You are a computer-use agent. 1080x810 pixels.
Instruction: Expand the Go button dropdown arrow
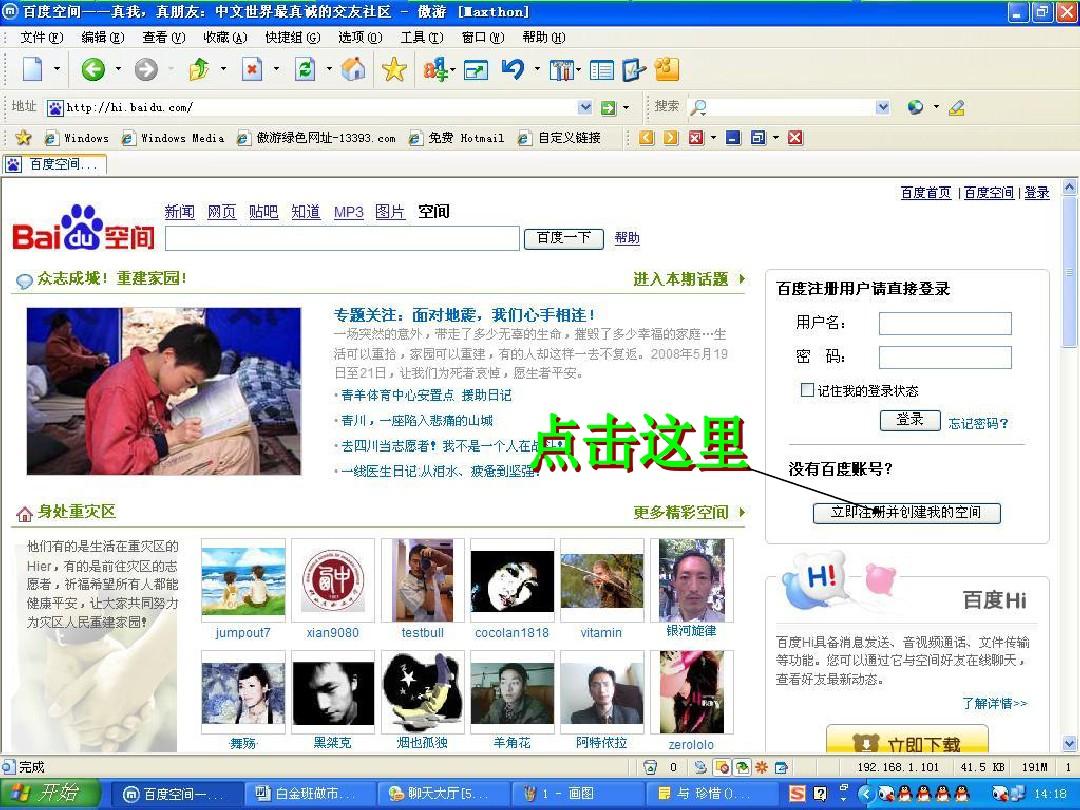(x=626, y=107)
